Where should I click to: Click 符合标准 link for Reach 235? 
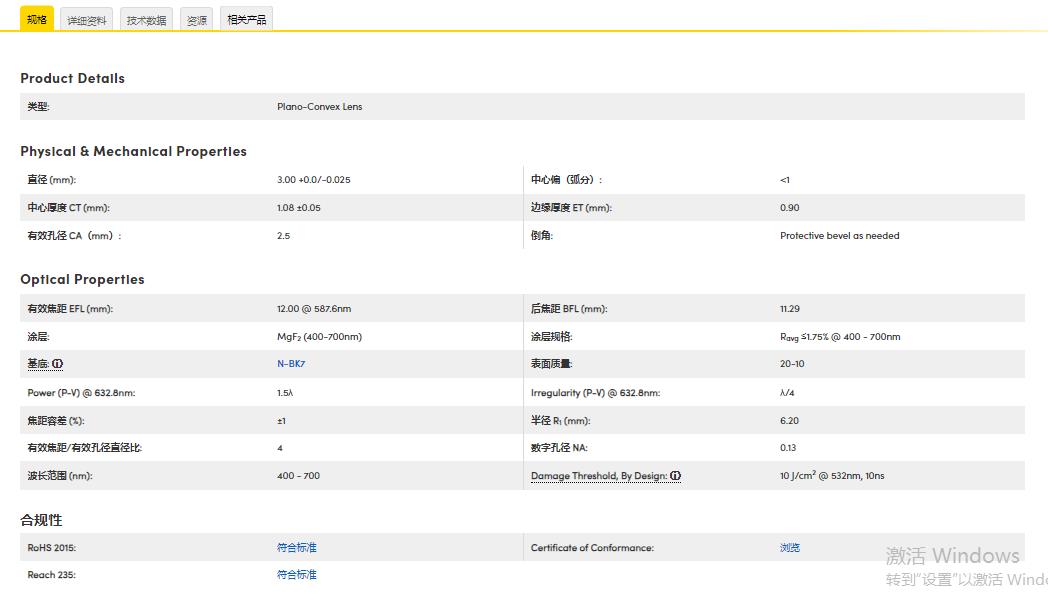click(x=297, y=575)
